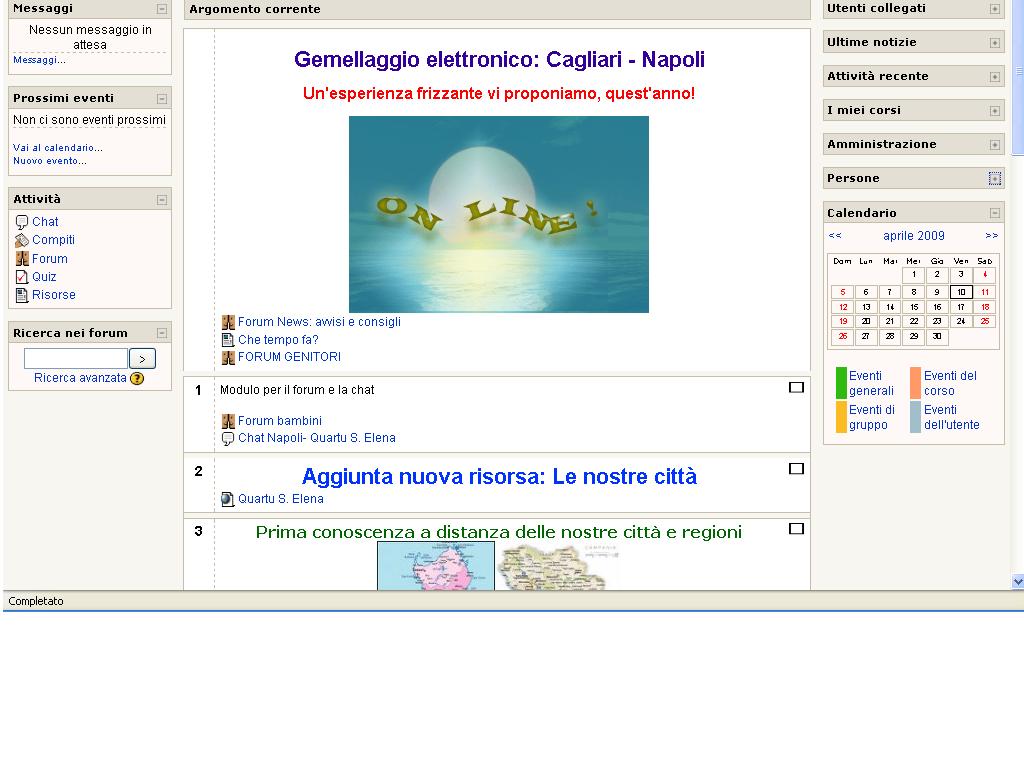1024x768 pixels.
Task: Collapse the Attività block
Action: (162, 200)
